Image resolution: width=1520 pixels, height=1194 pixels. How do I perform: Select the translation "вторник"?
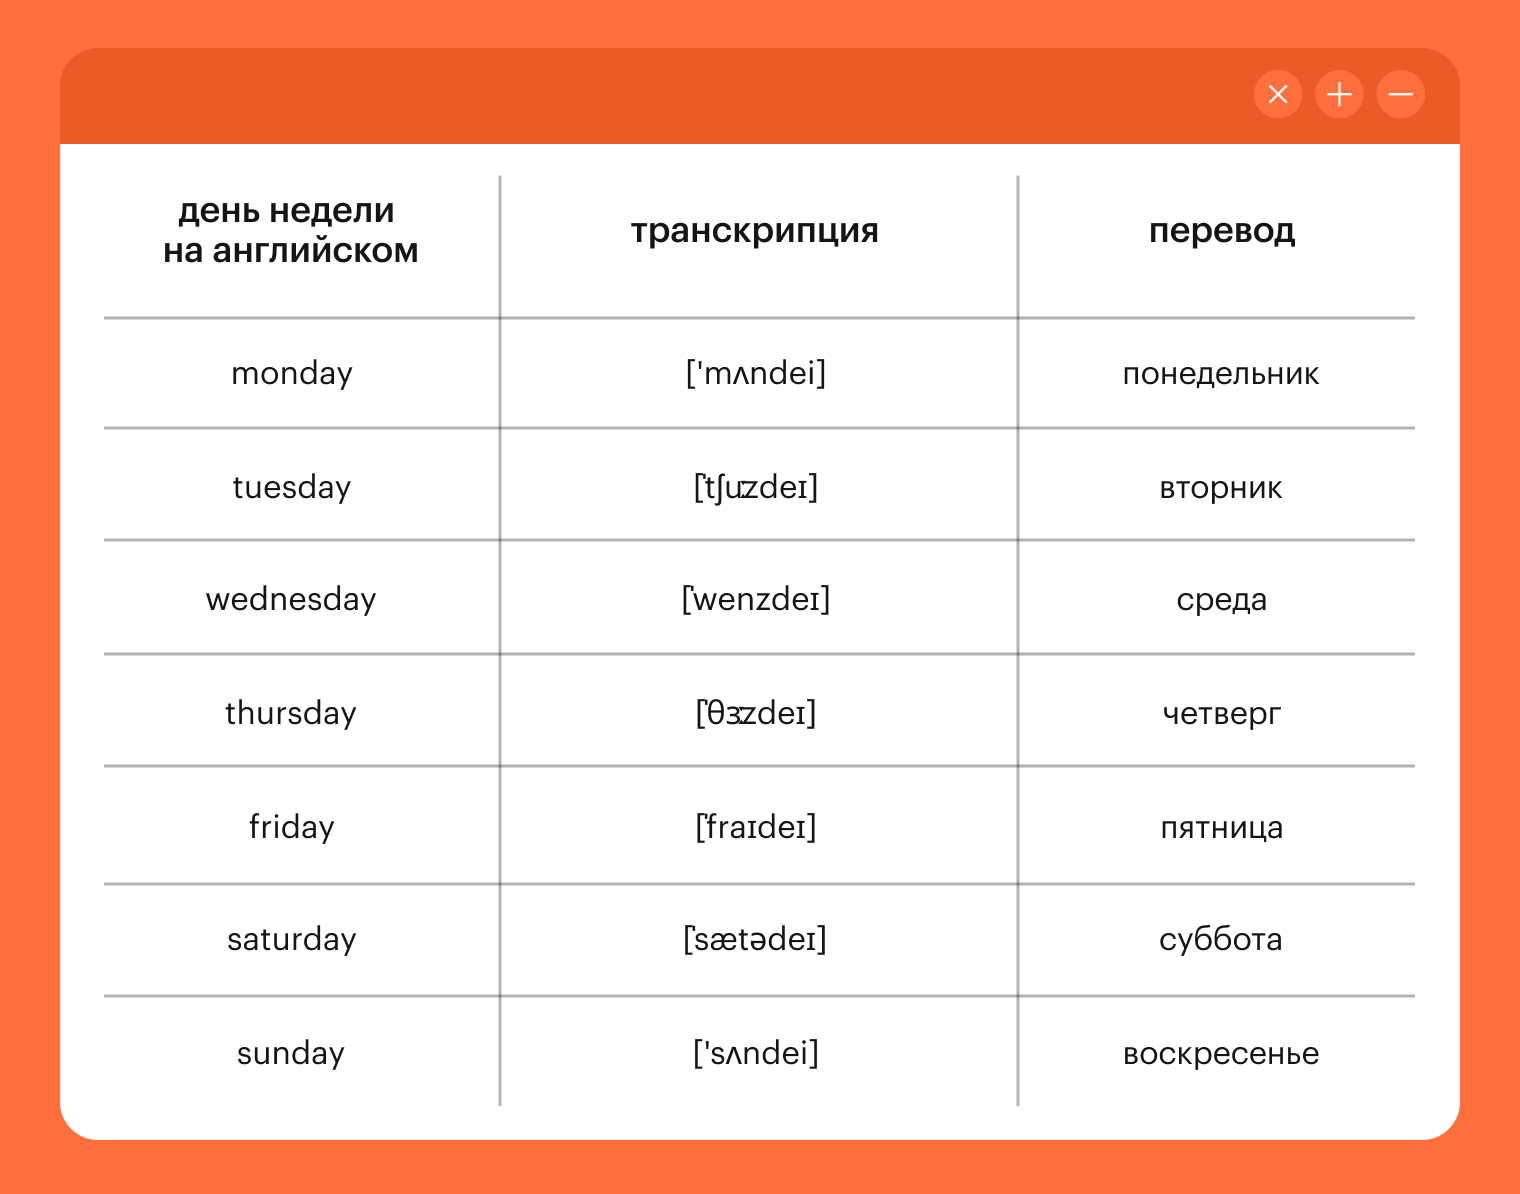(1220, 488)
